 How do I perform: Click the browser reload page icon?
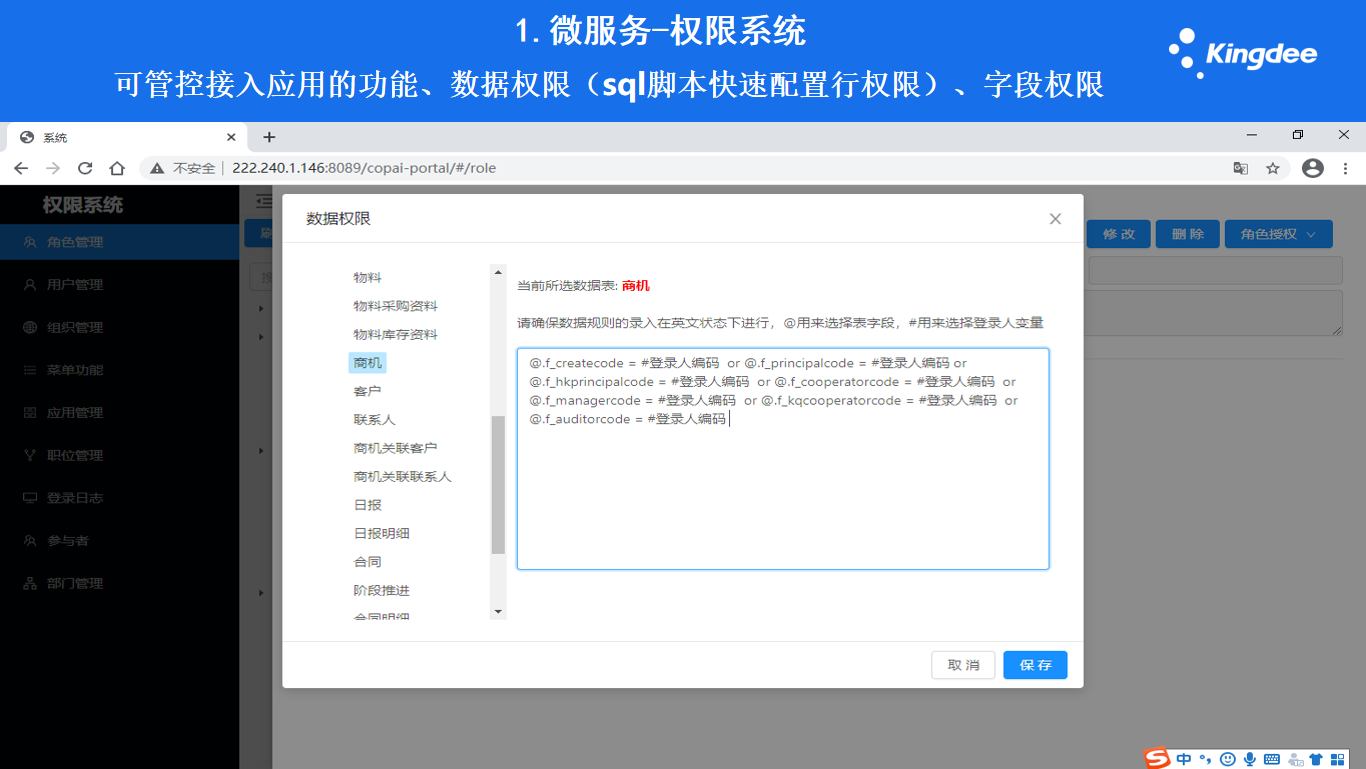(85, 168)
